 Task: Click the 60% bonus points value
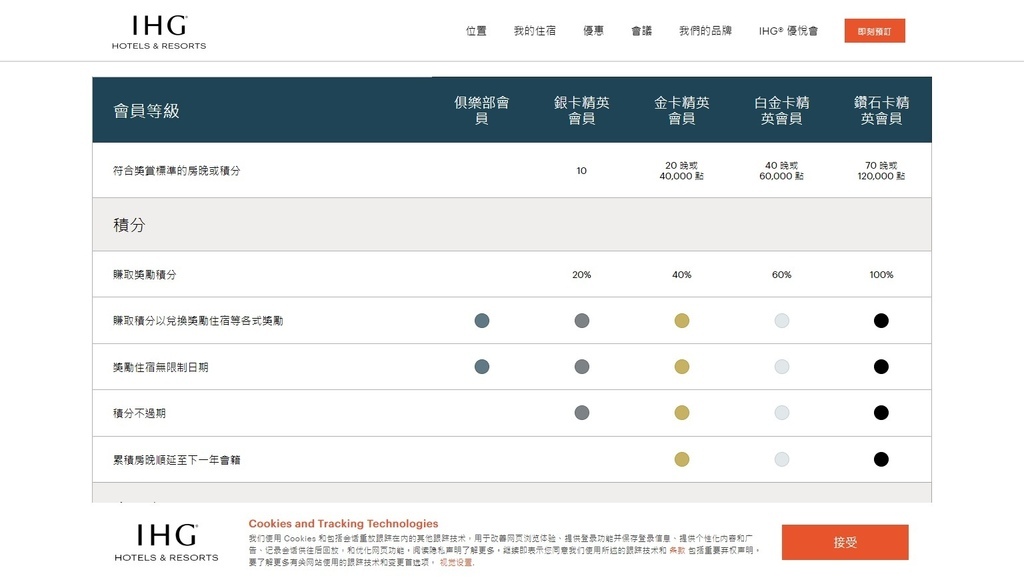(x=781, y=274)
